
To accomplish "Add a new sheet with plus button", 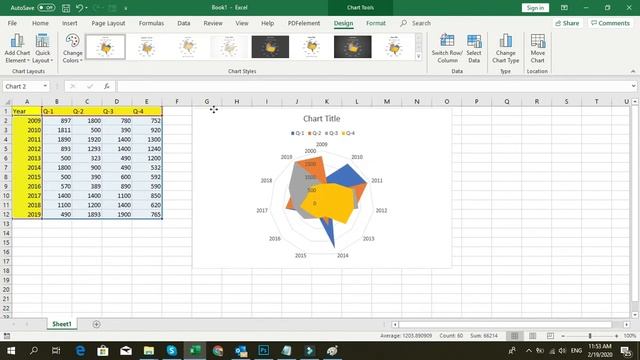I will coord(96,324).
